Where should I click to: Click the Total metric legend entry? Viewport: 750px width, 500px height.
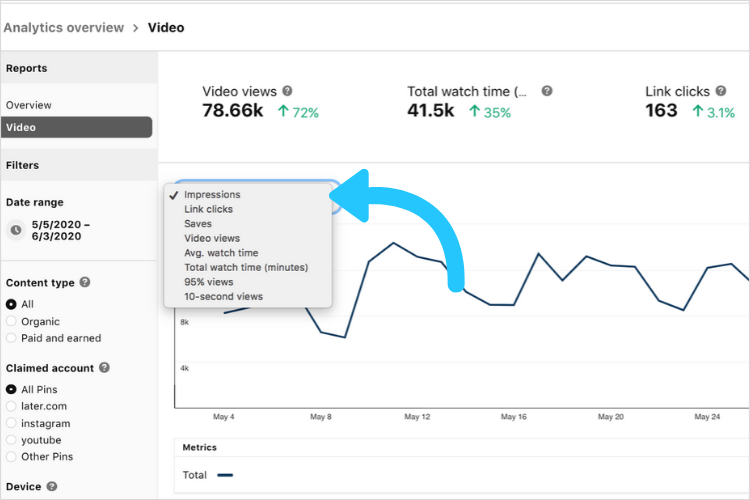(208, 475)
